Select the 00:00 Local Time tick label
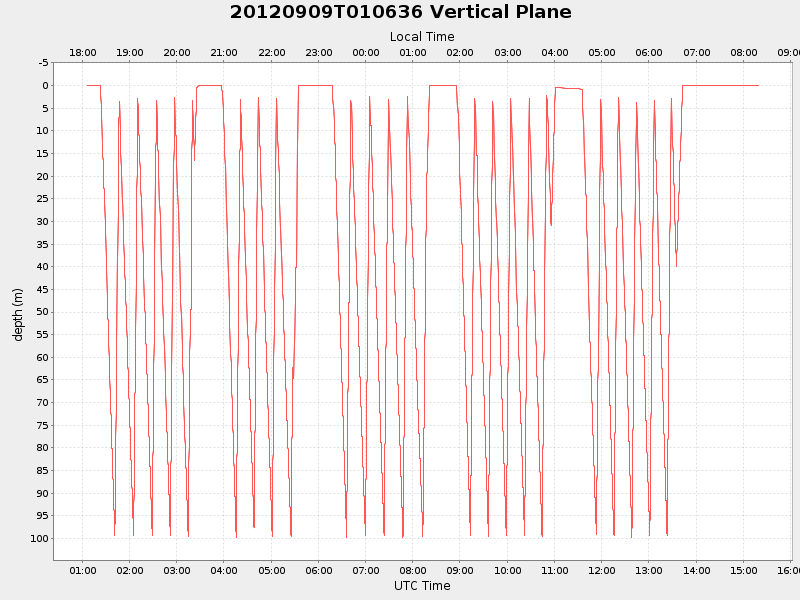The width and height of the screenshot is (800, 600). point(365,53)
